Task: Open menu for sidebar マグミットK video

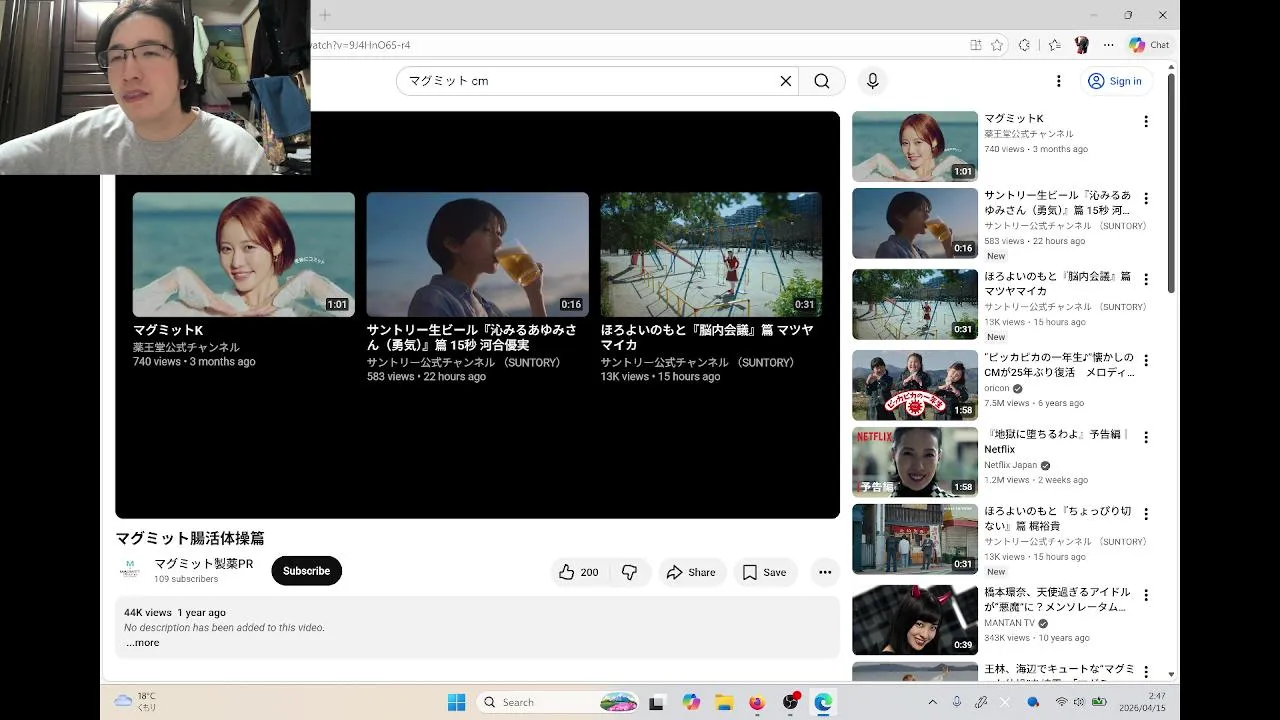Action: (x=1146, y=121)
